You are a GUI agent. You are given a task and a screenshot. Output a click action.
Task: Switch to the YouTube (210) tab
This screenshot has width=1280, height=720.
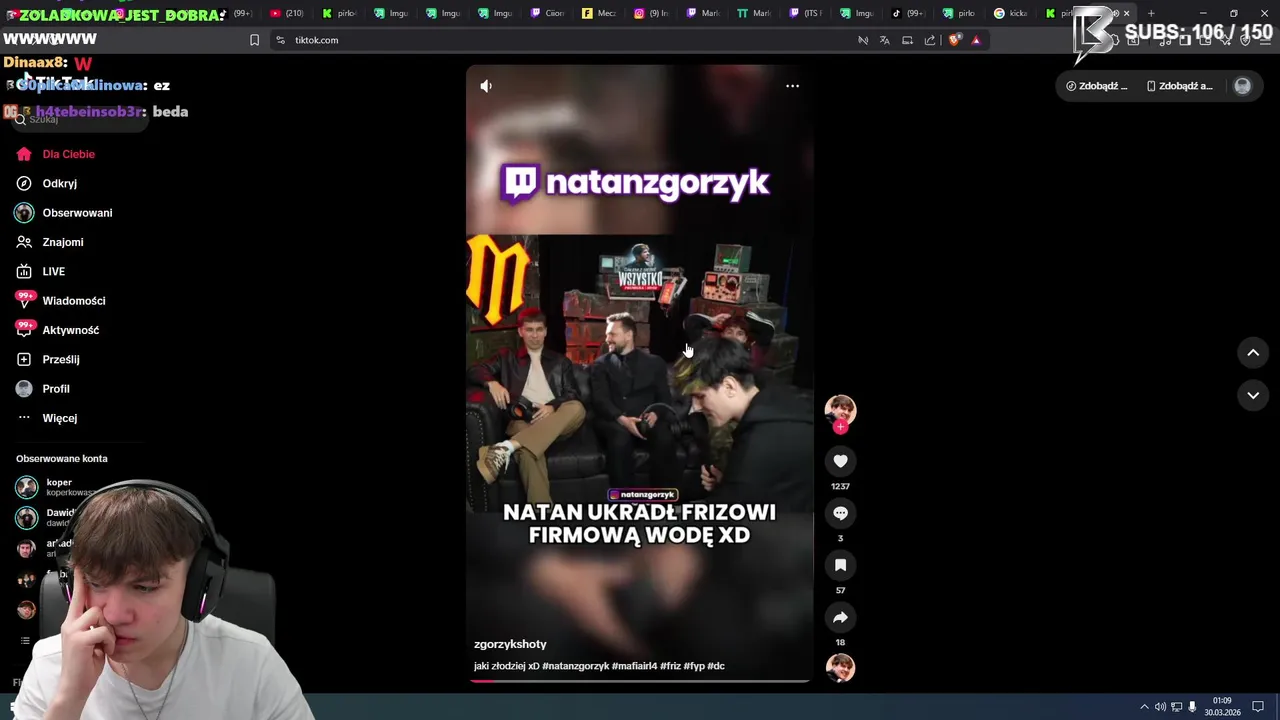287,13
